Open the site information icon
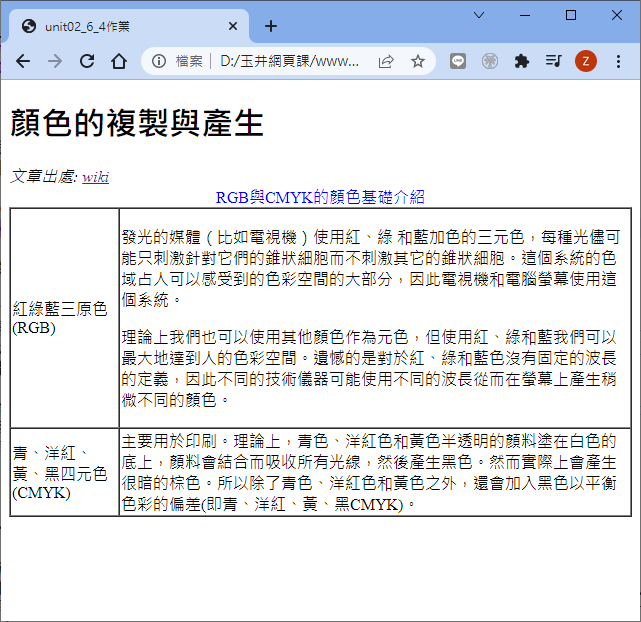Viewport: 641px width, 622px height. coord(158,61)
